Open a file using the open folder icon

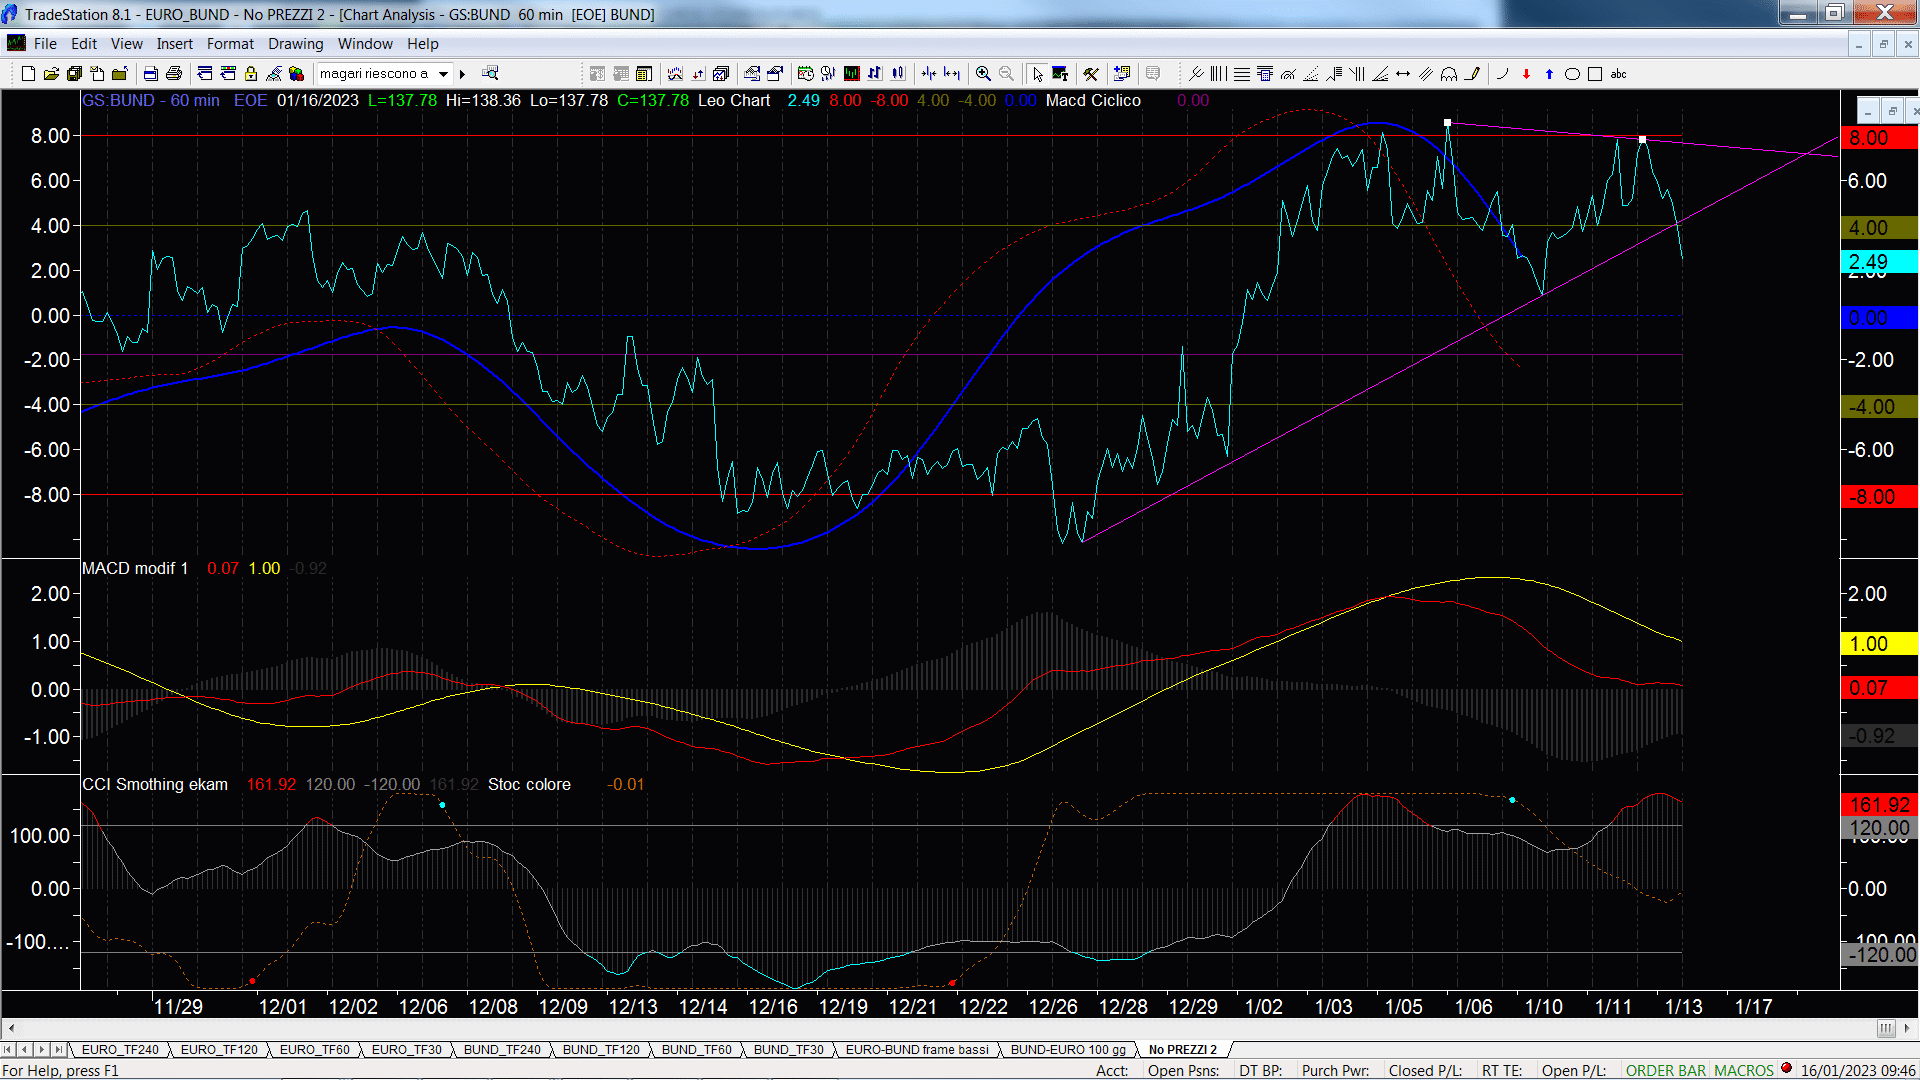pos(51,74)
